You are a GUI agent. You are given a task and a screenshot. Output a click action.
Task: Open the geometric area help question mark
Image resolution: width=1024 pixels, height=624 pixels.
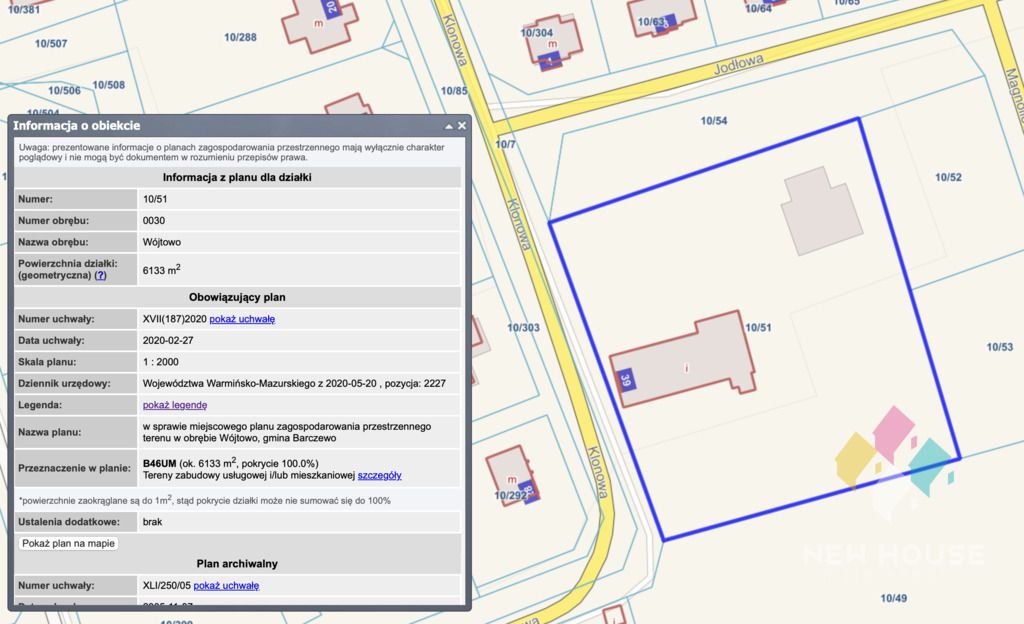(101, 275)
